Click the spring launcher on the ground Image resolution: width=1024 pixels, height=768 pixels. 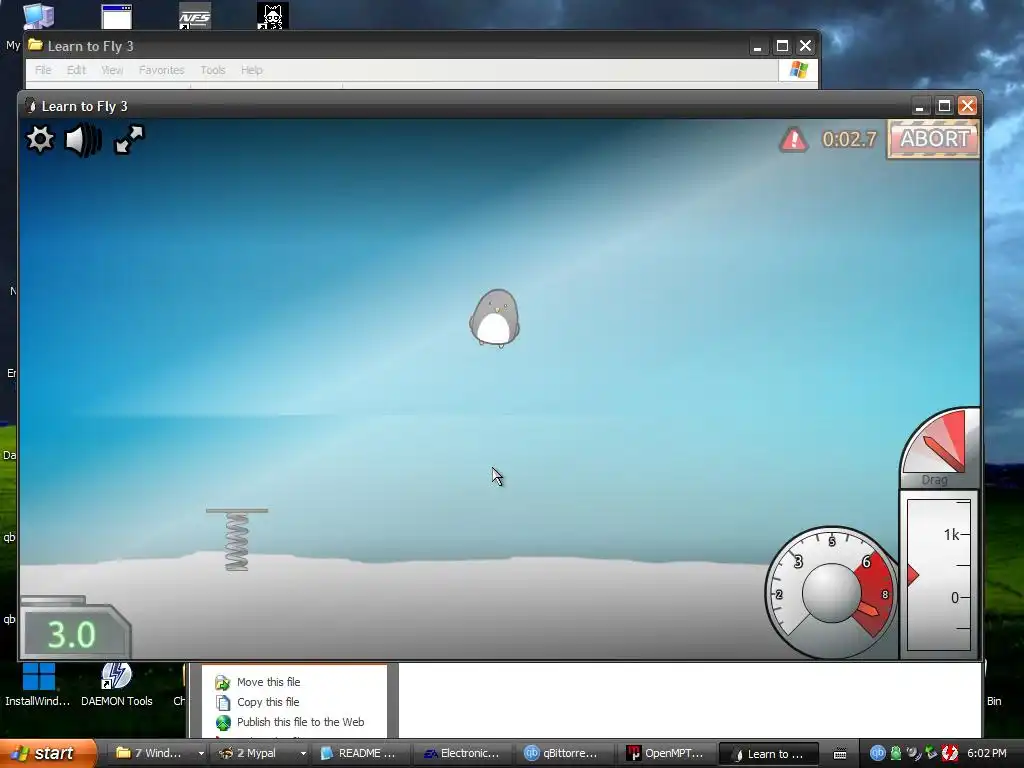[x=237, y=539]
